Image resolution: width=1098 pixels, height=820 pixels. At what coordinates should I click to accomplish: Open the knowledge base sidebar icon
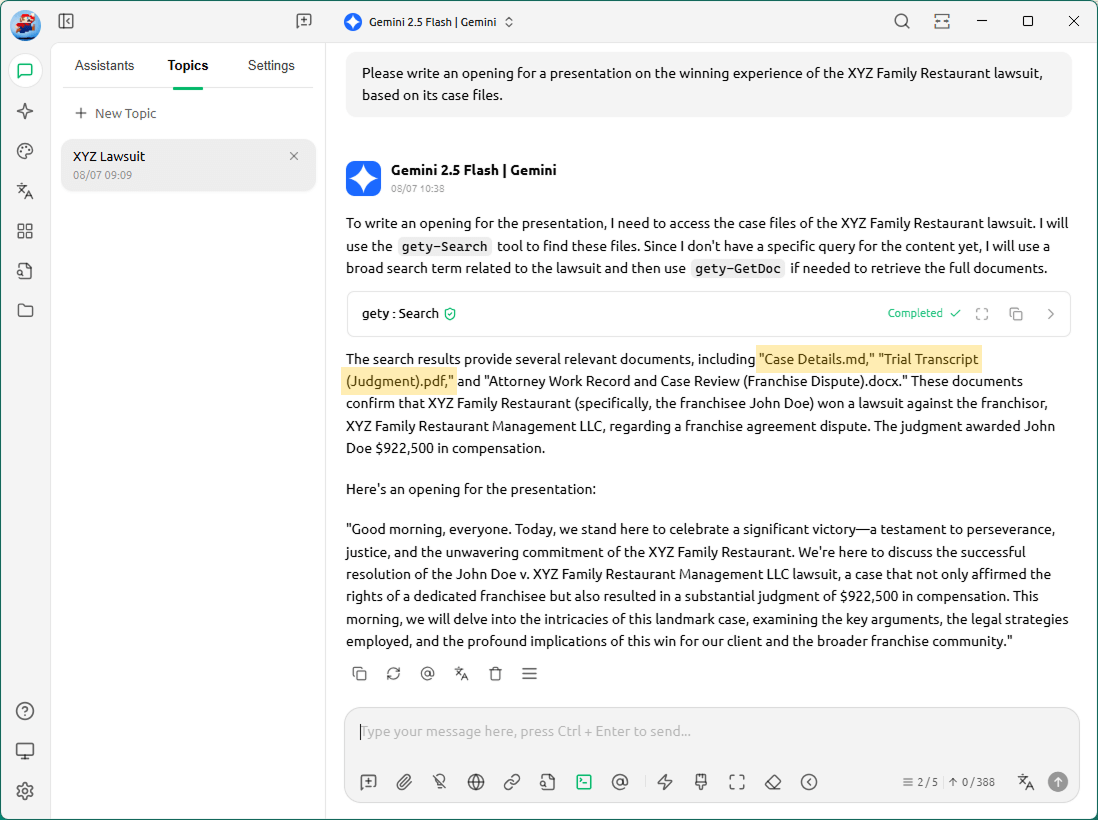click(25, 271)
